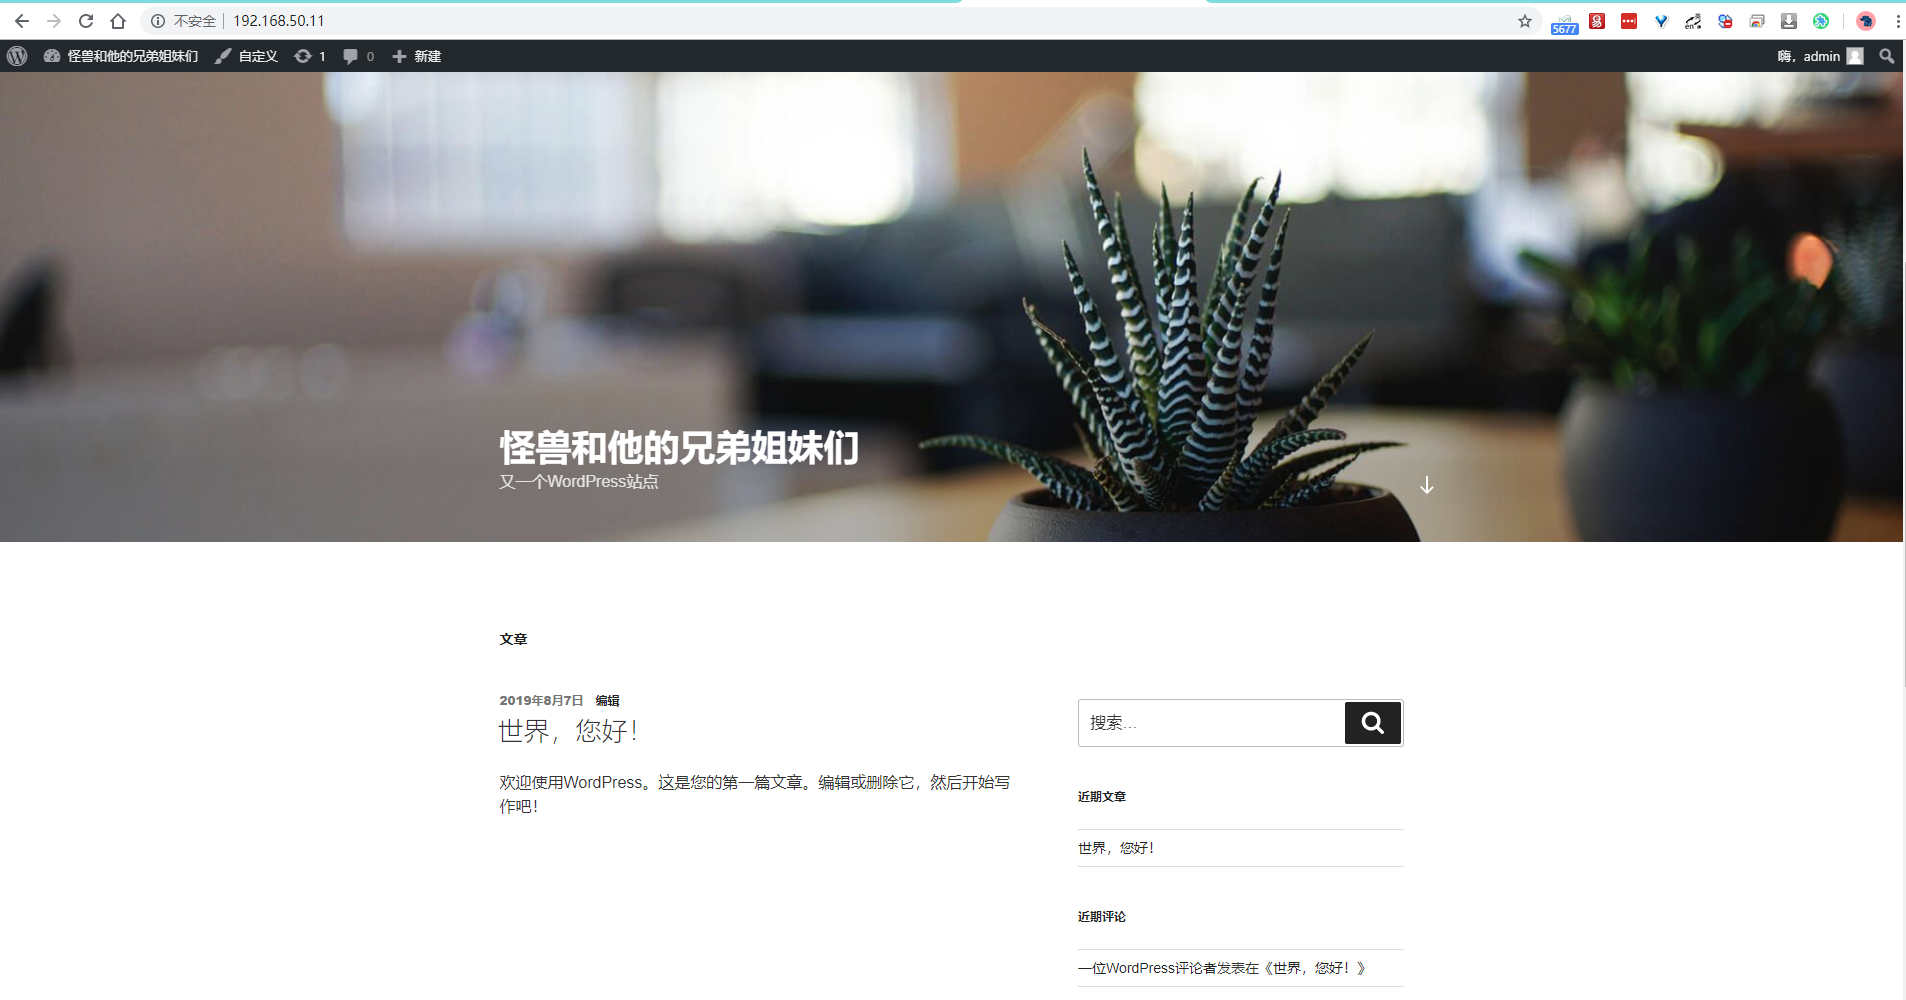
Task: Open the en translate extension
Action: click(x=1693, y=21)
